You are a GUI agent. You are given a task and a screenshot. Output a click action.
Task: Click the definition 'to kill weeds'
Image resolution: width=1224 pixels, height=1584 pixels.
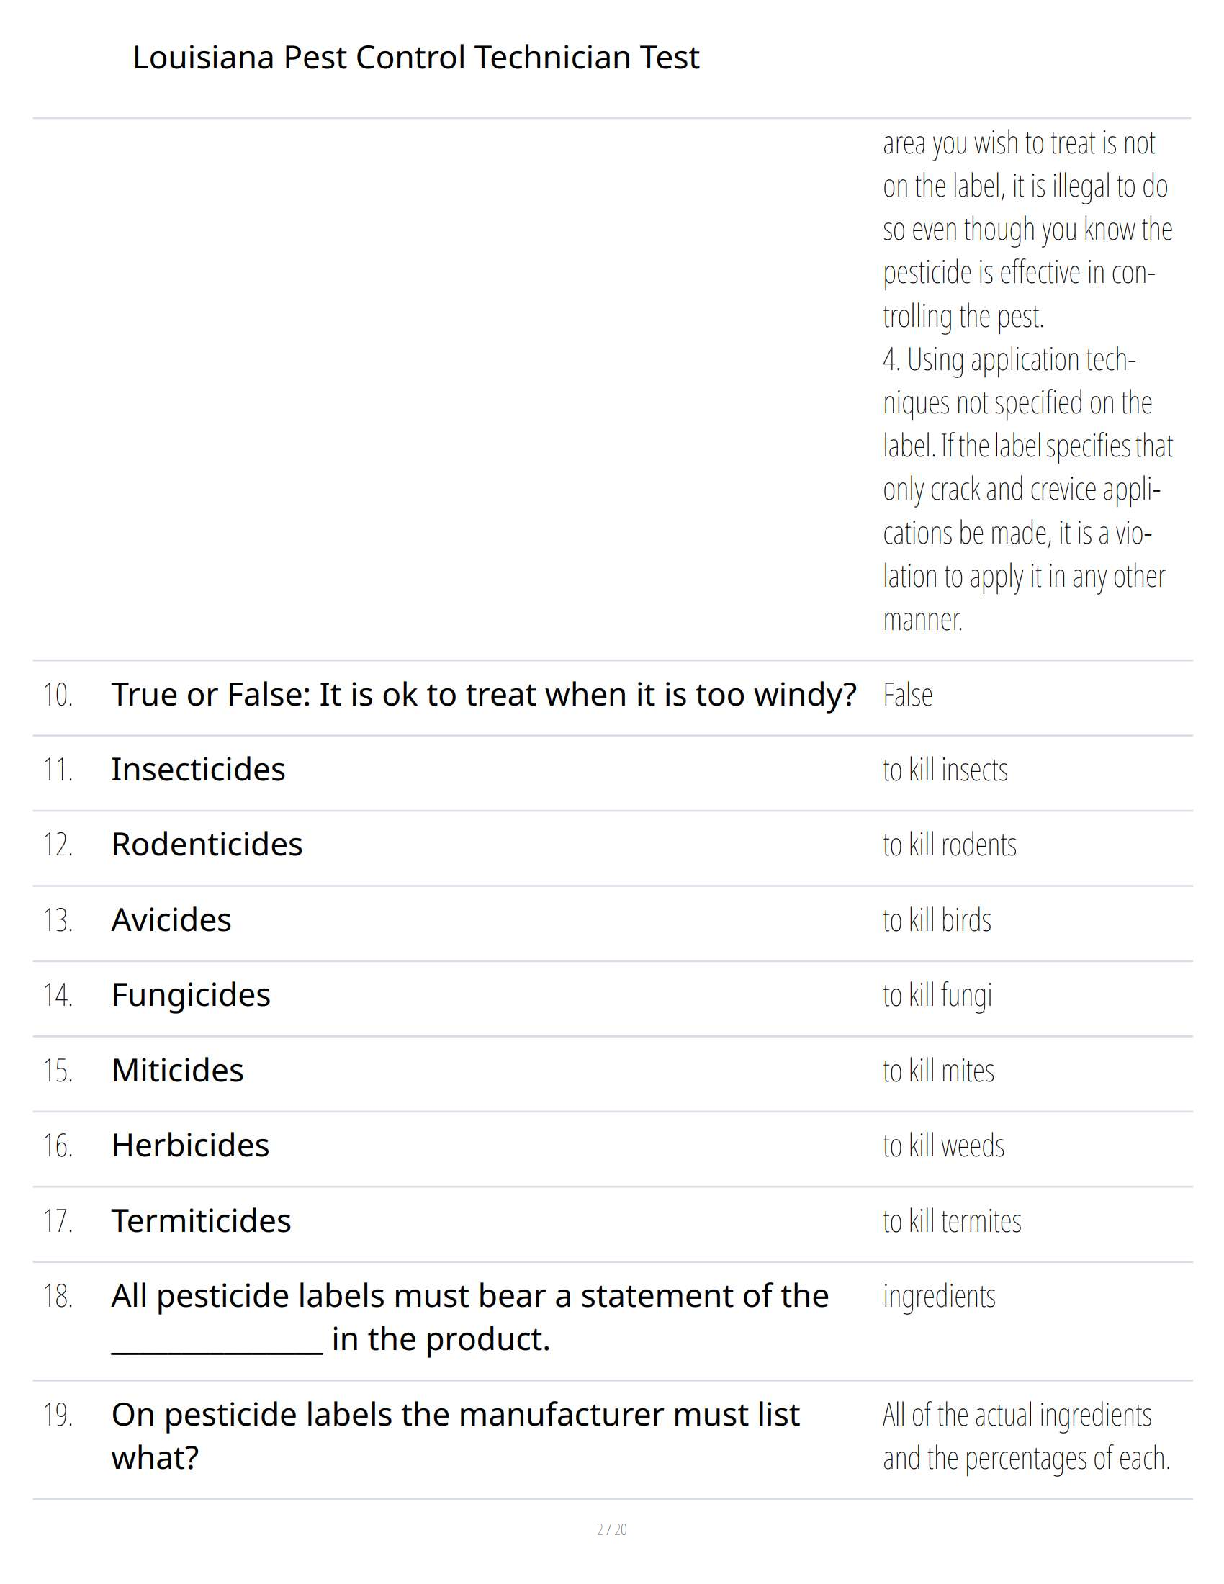click(x=943, y=1146)
